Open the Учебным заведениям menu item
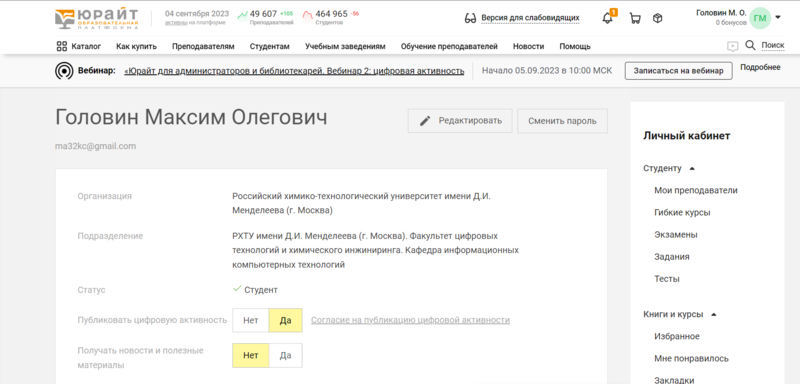 click(345, 46)
